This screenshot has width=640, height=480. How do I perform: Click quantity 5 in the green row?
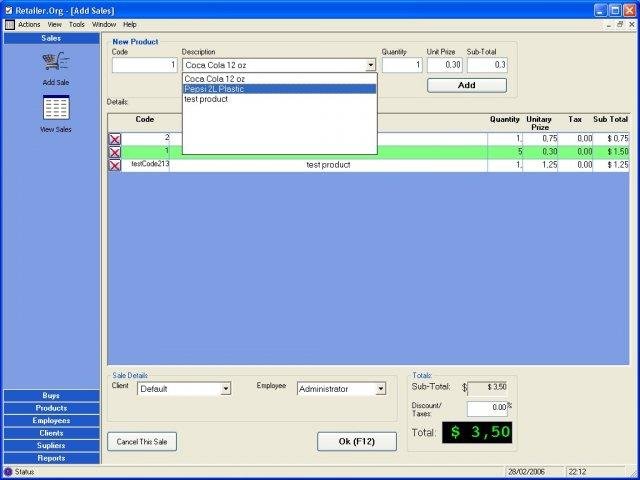click(x=505, y=152)
